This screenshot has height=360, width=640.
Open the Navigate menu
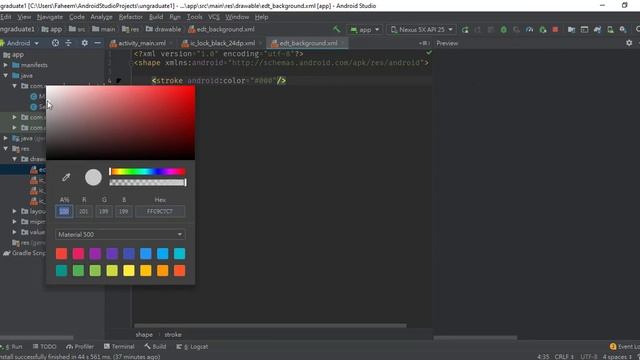click(x=50, y=17)
